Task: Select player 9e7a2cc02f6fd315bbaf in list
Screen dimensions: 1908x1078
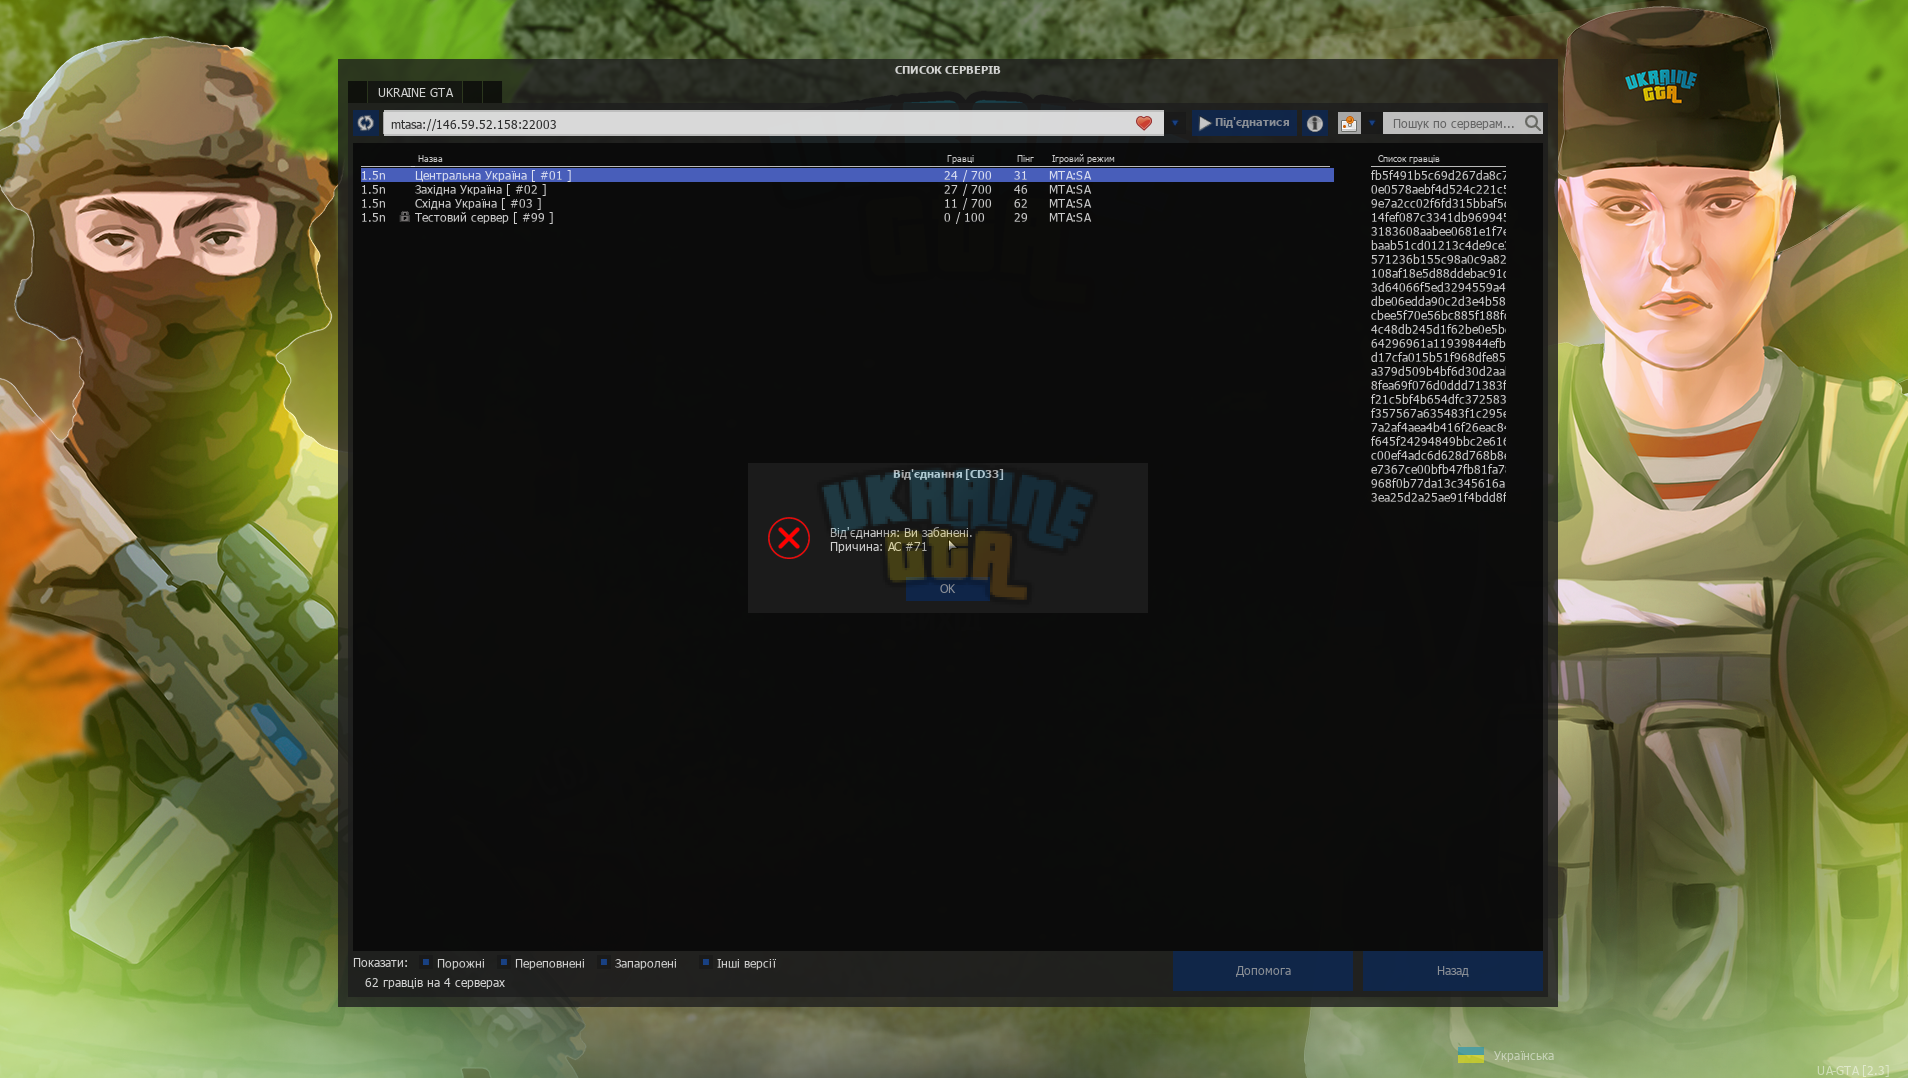Action: [1438, 203]
